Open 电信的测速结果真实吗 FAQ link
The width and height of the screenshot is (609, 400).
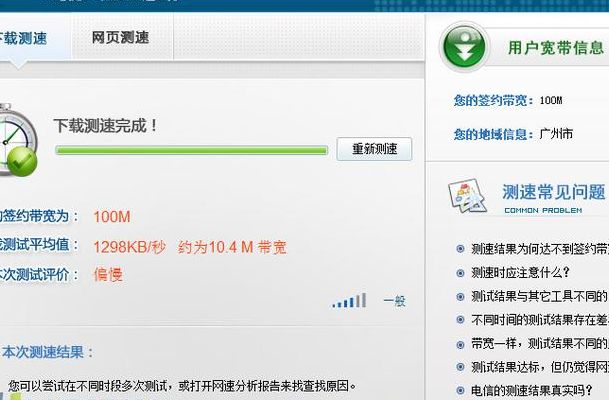click(532, 390)
